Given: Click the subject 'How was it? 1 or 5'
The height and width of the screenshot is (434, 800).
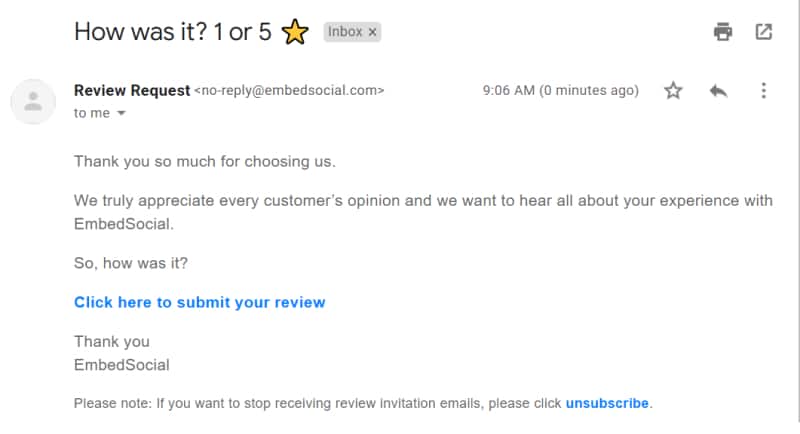Looking at the screenshot, I should tap(172, 32).
